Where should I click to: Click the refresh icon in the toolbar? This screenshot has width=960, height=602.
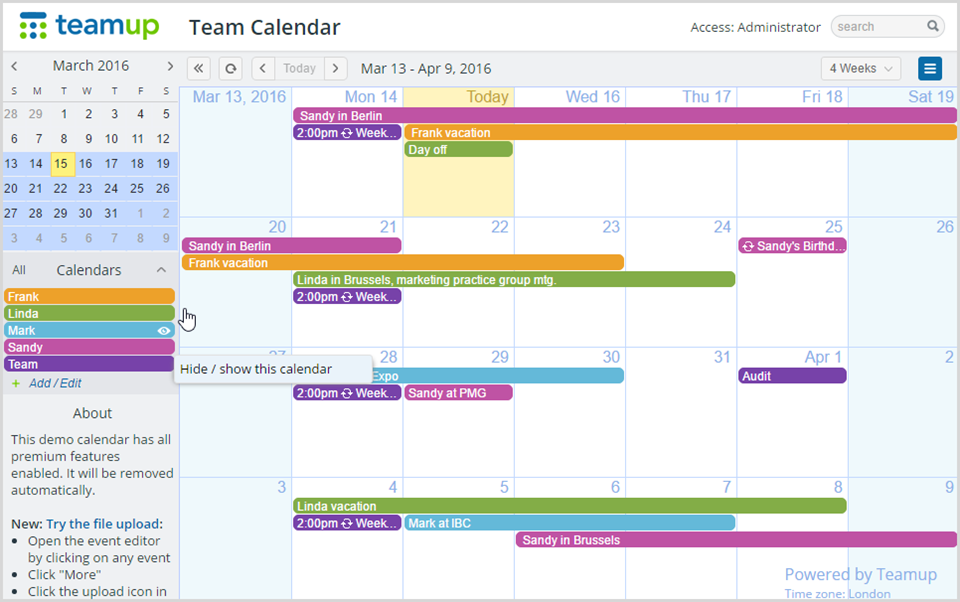230,68
